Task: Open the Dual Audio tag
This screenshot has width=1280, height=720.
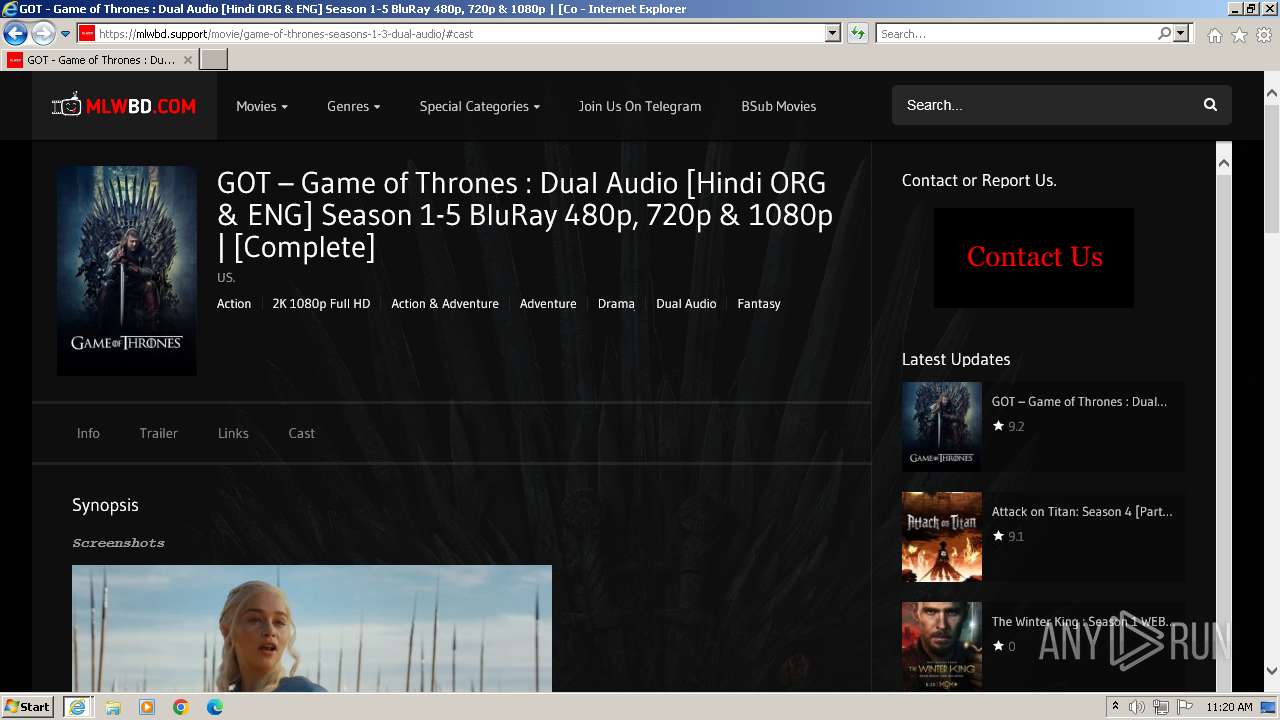Action: [x=686, y=304]
